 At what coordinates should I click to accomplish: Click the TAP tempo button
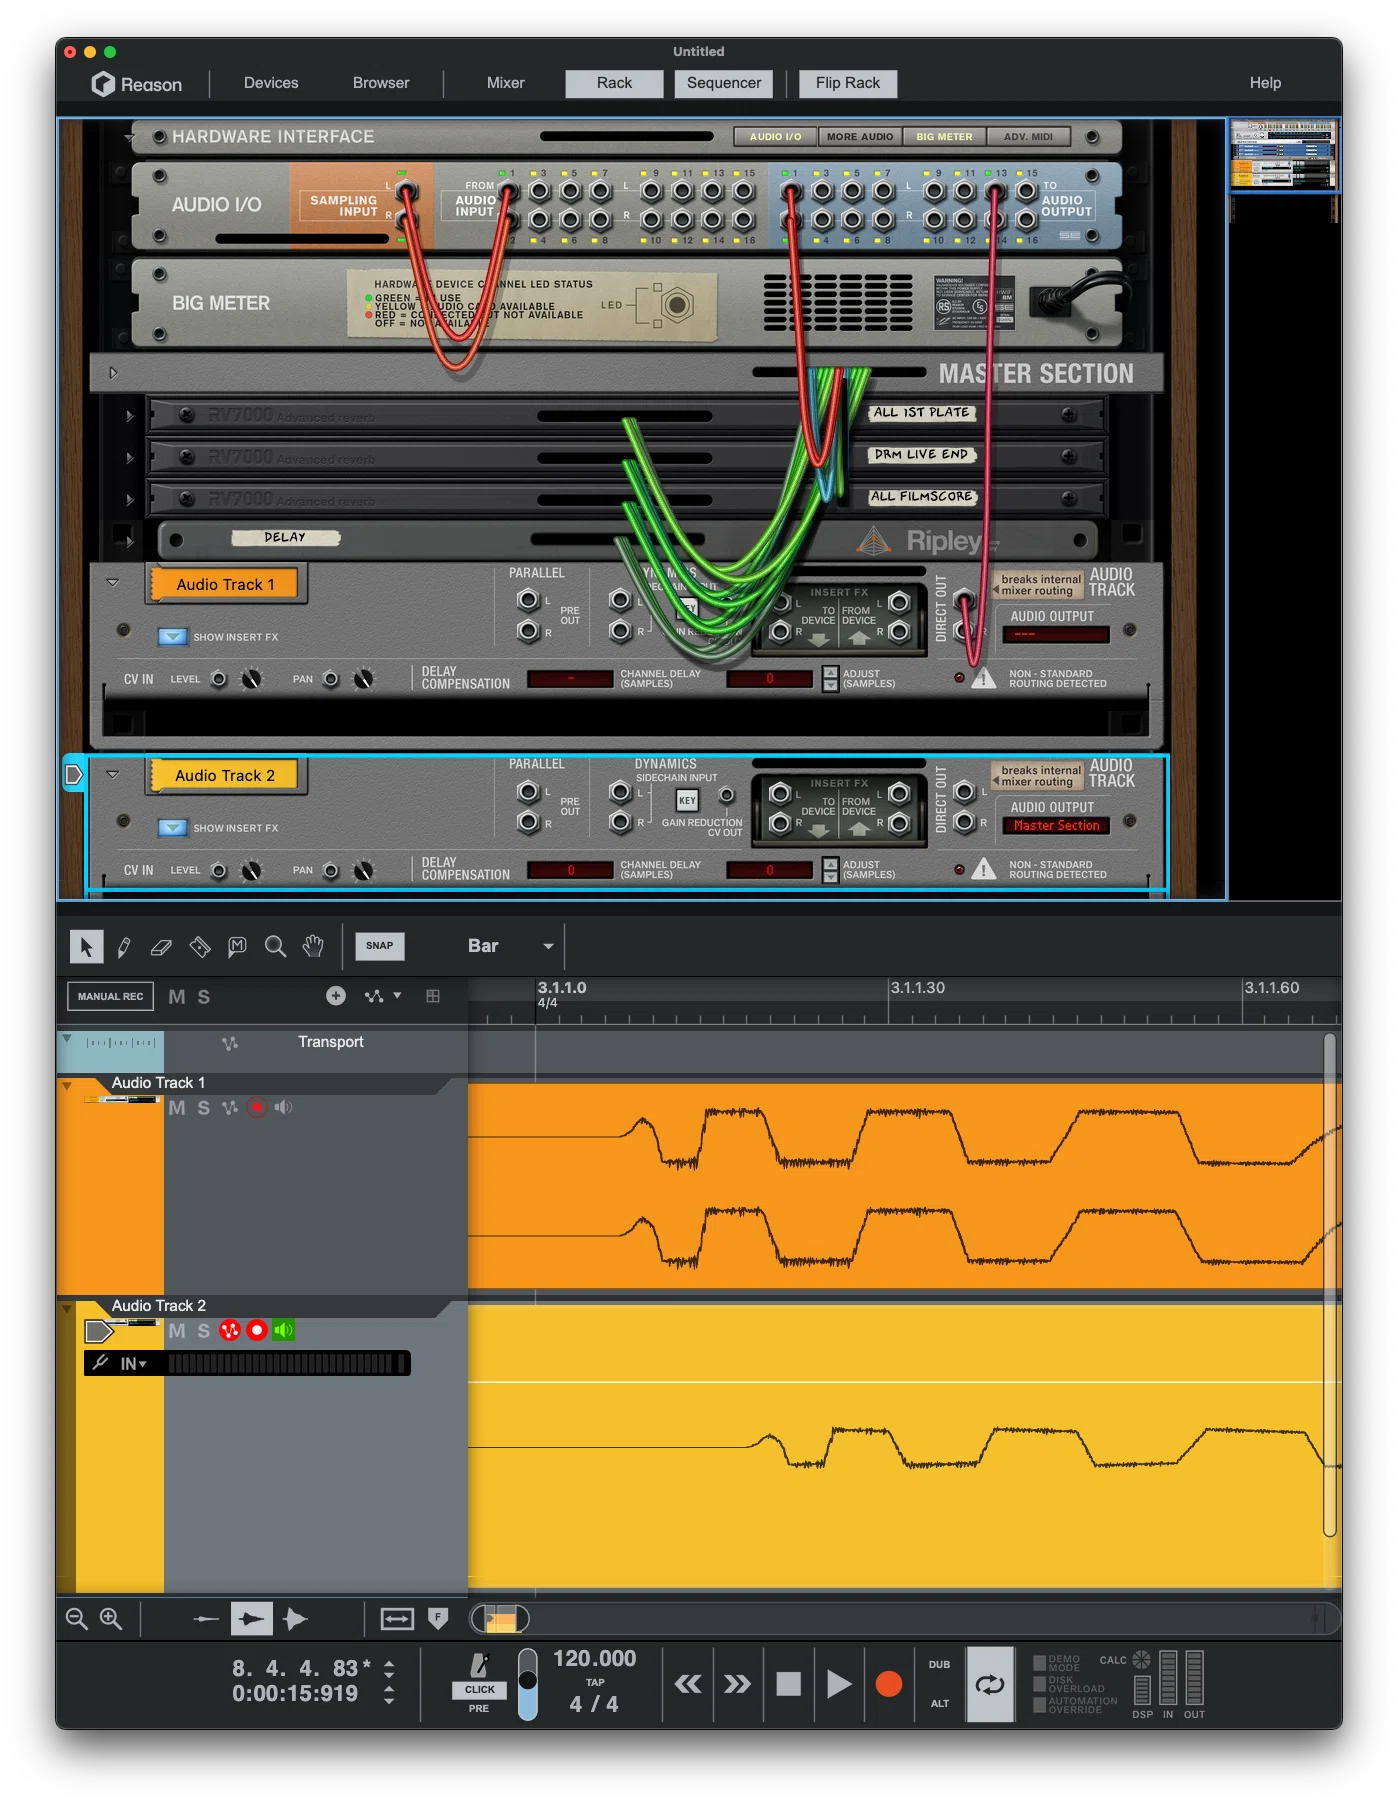tap(595, 1682)
